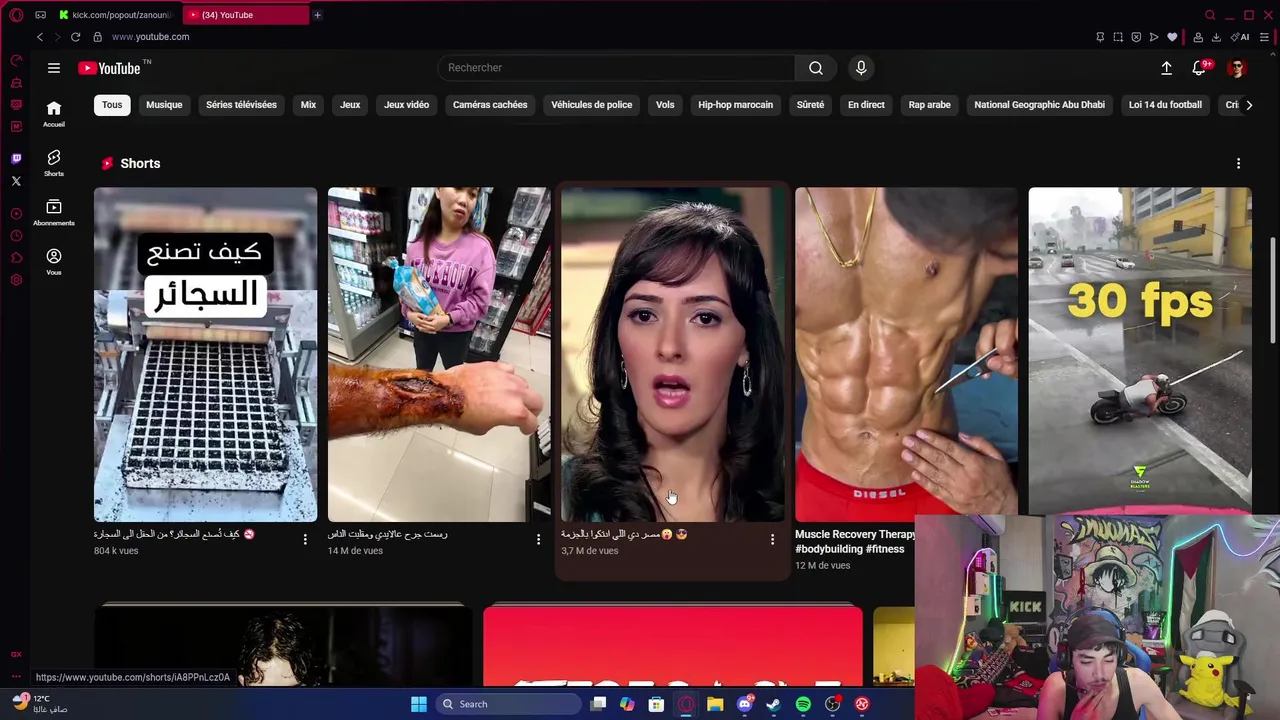Viewport: 1280px width, 720px height.
Task: Open Steam from the taskbar
Action: [773, 704]
